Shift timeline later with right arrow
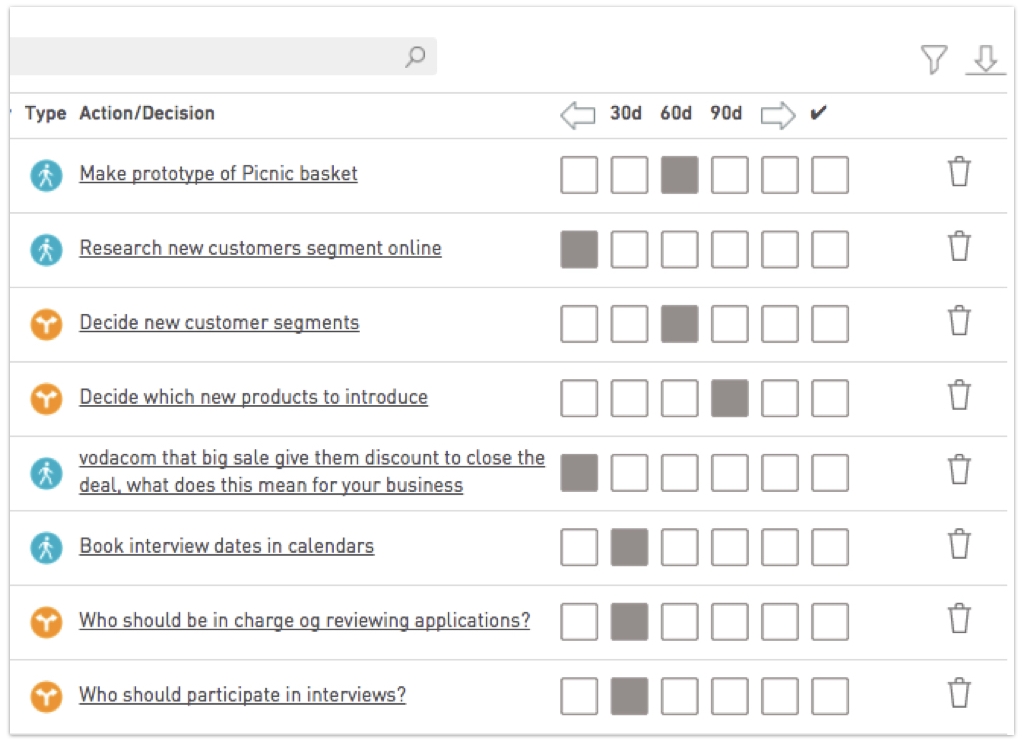Viewport: 1024px width, 740px height. click(x=778, y=115)
